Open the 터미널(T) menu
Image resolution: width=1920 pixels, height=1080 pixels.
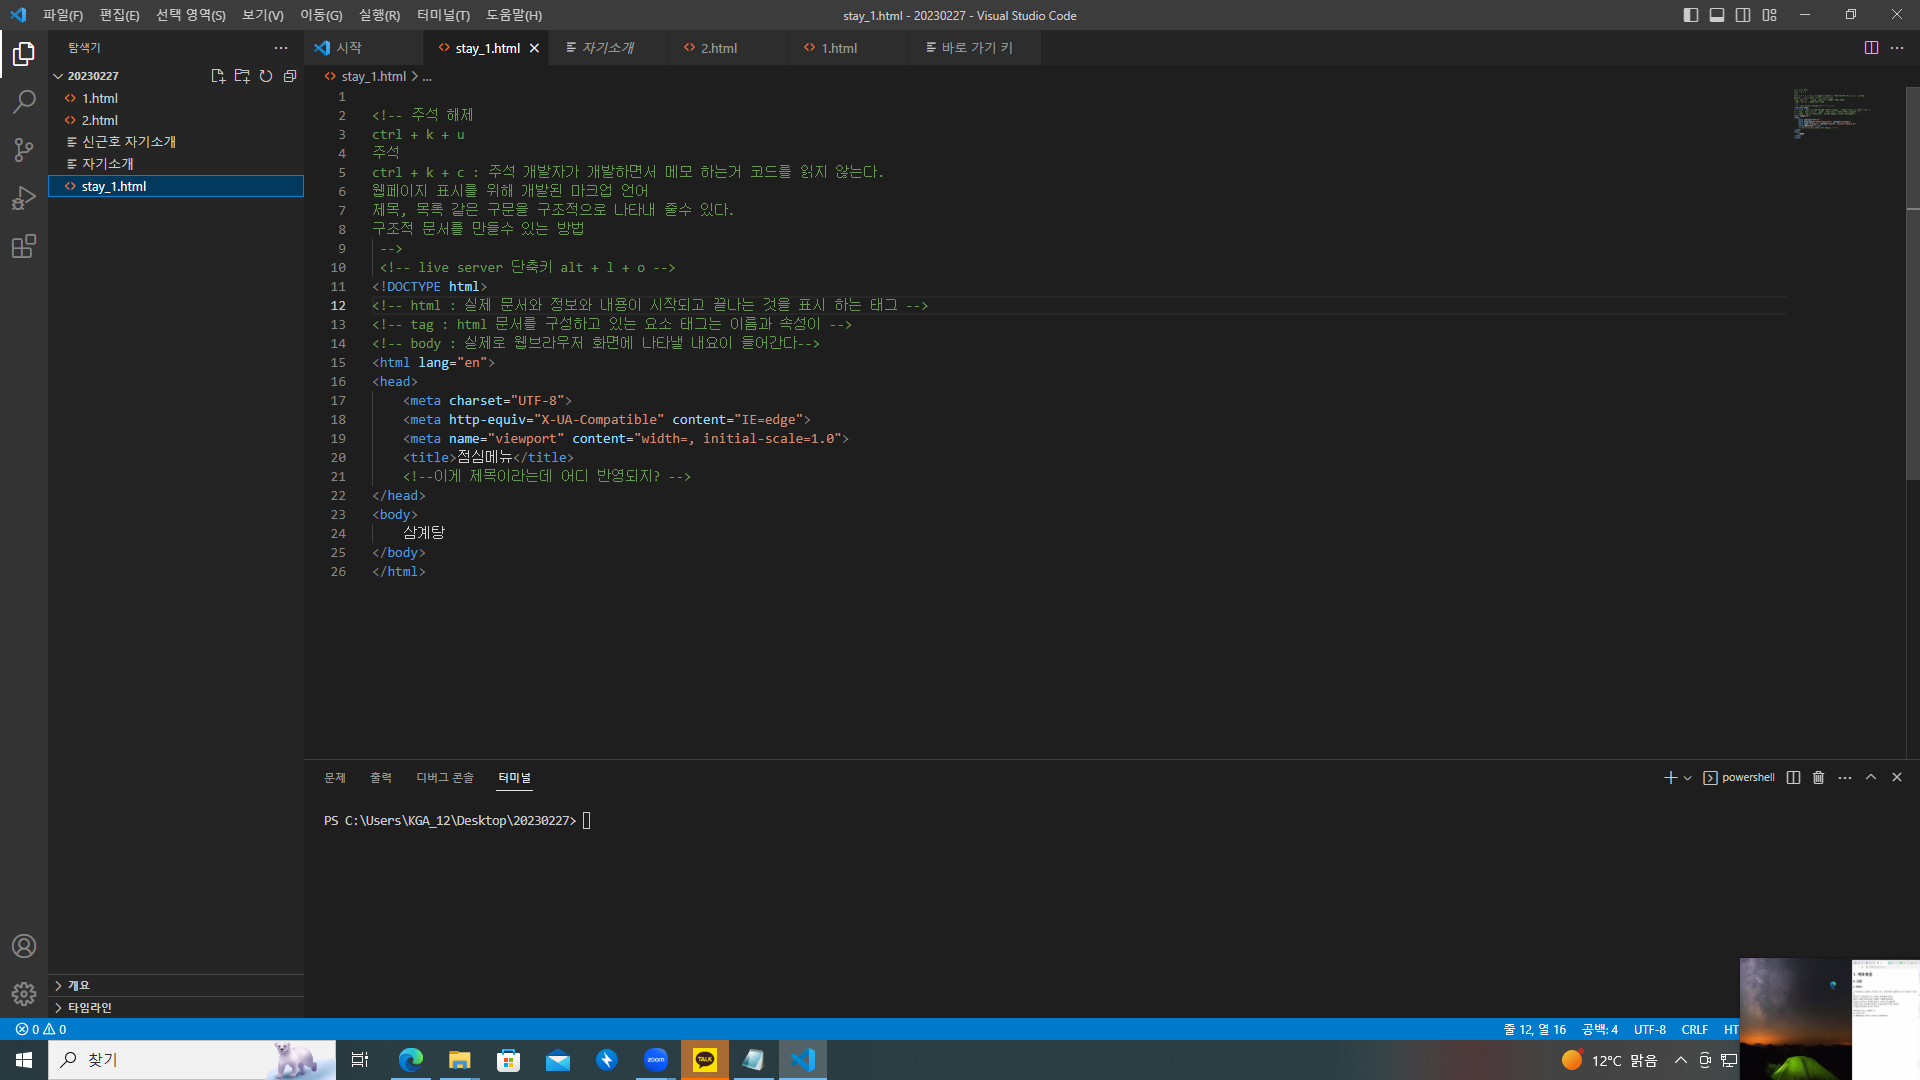[x=443, y=15]
